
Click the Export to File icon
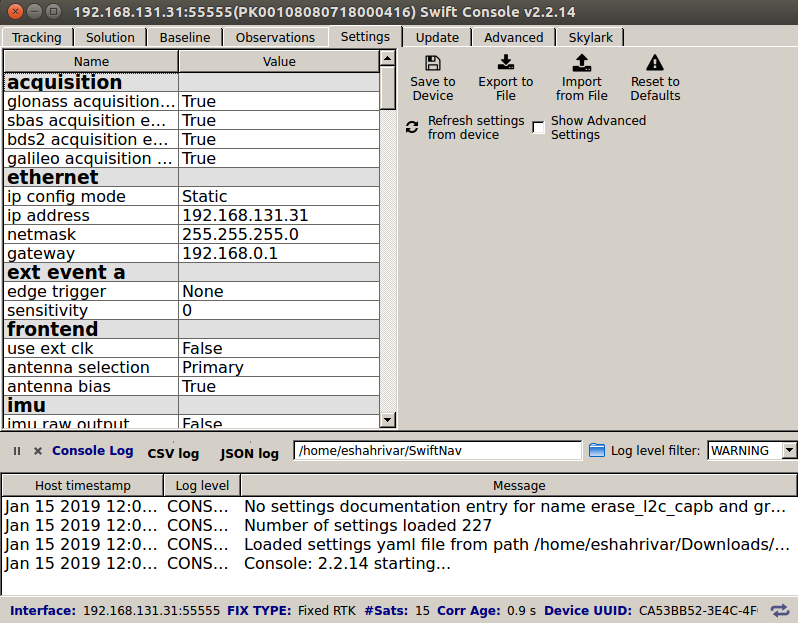[x=505, y=63]
